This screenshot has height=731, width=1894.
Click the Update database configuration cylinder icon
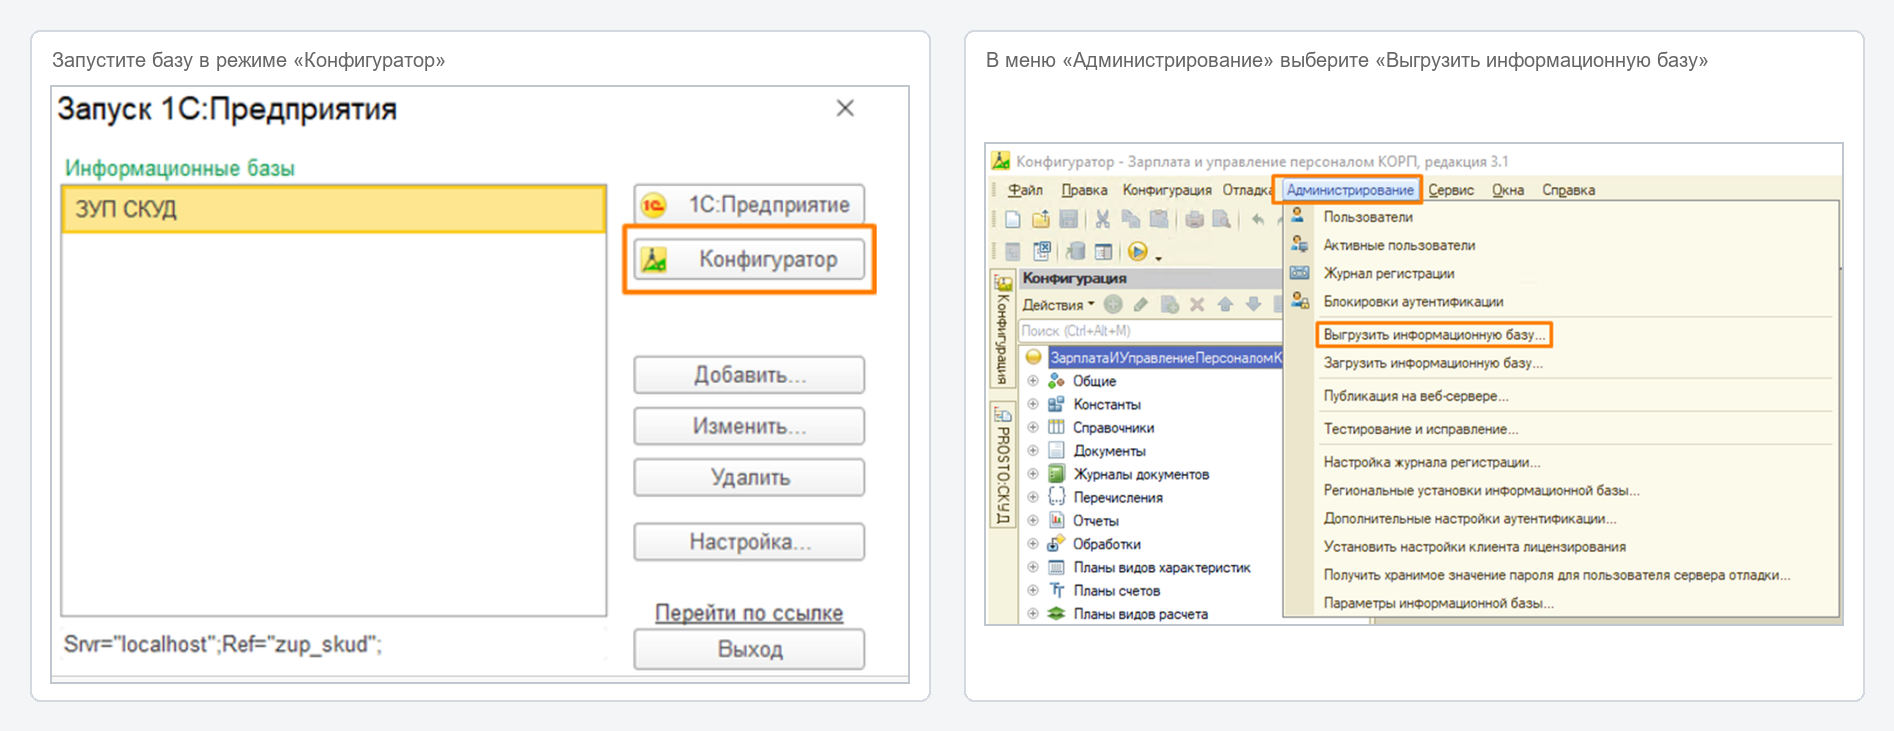click(x=1076, y=251)
